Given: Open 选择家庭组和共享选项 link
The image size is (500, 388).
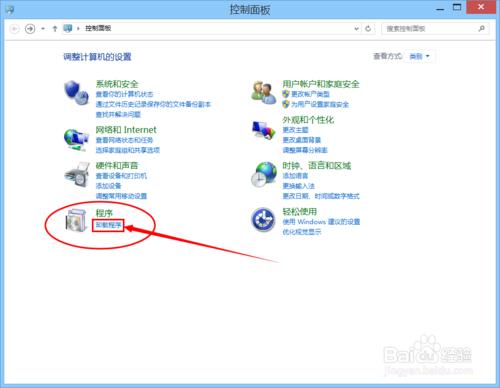Looking at the screenshot, I should click(x=128, y=150).
